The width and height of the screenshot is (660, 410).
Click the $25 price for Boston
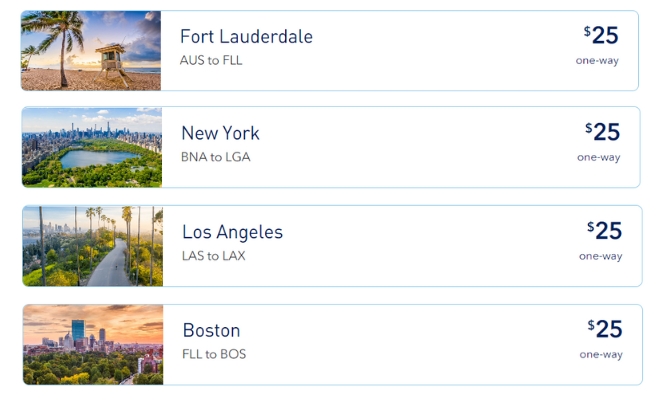pyautogui.click(x=605, y=329)
